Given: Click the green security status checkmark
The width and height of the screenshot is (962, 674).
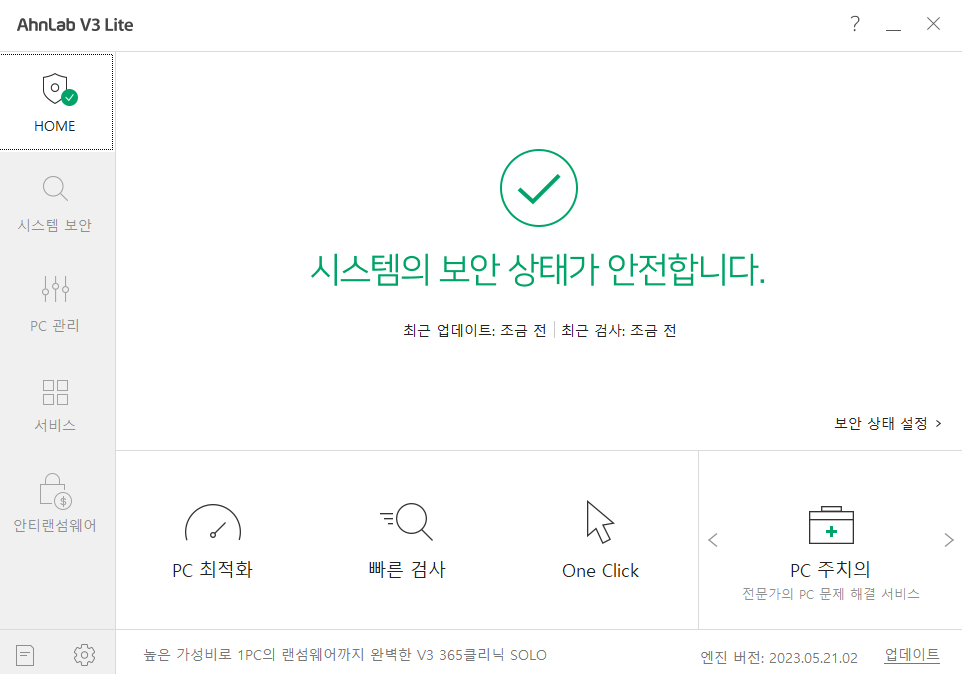Looking at the screenshot, I should [x=538, y=188].
